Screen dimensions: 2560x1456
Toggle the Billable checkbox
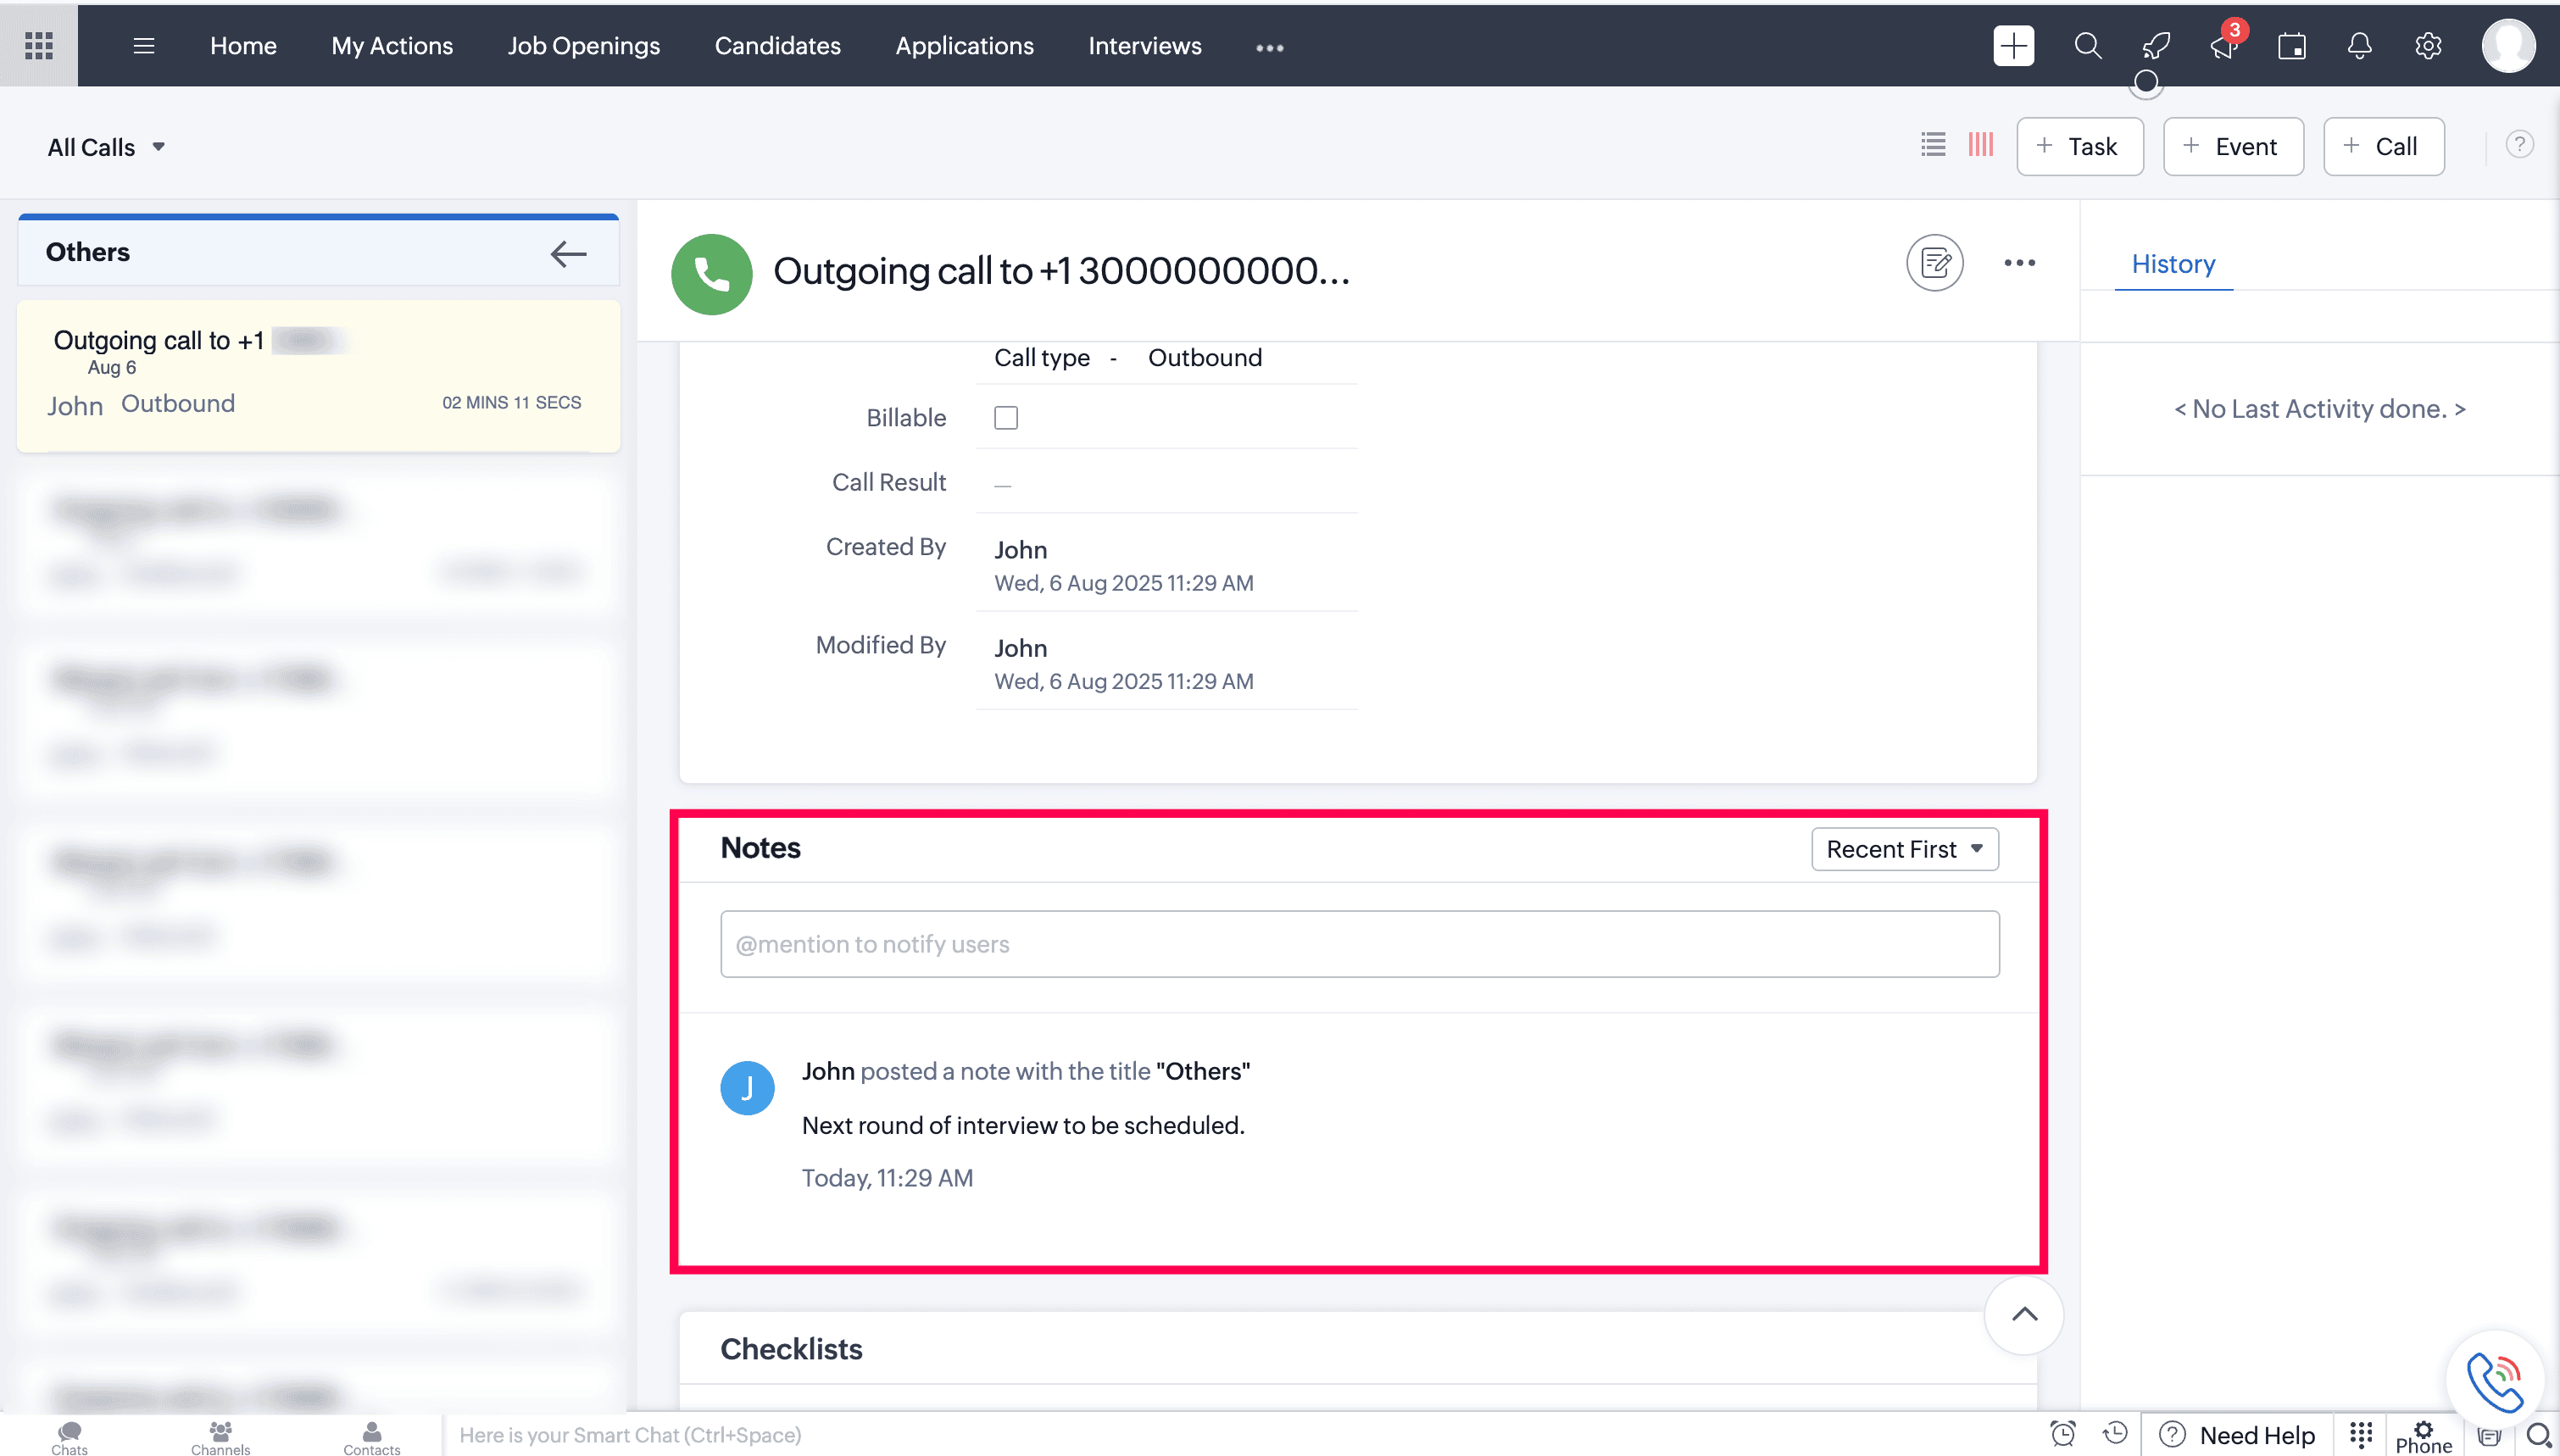click(1006, 418)
